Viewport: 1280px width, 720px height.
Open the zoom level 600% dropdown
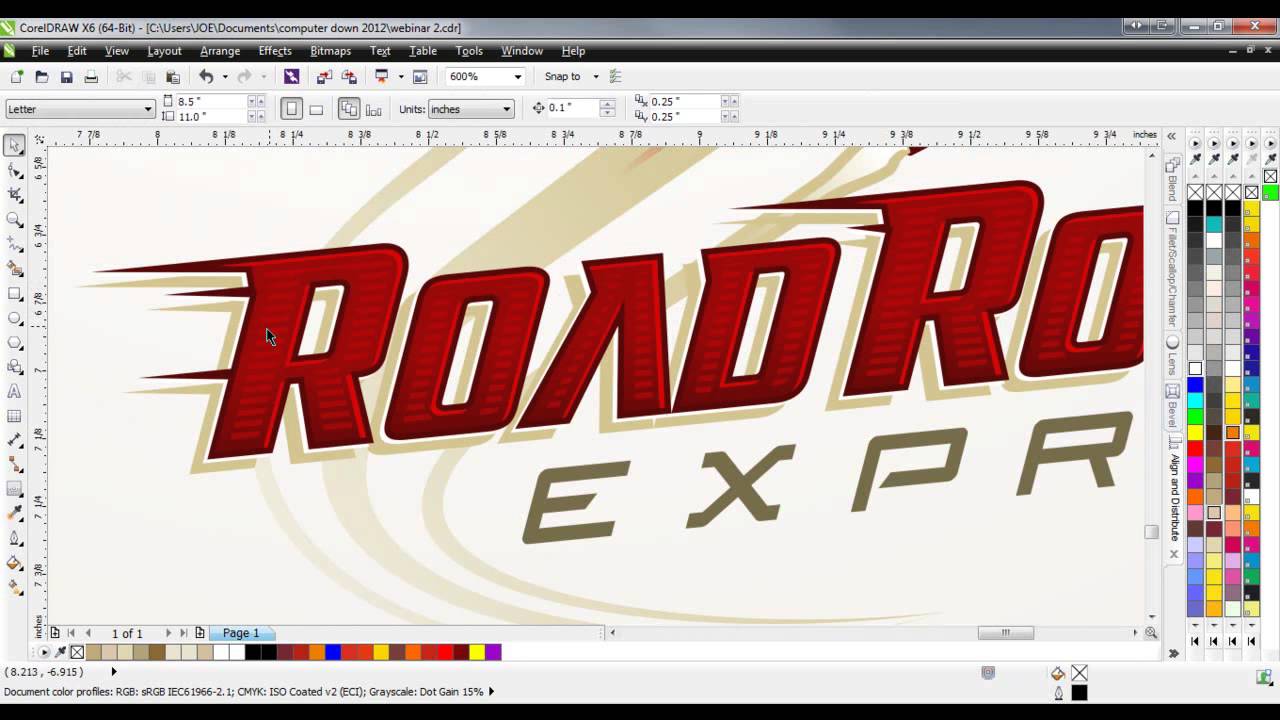coord(517,77)
